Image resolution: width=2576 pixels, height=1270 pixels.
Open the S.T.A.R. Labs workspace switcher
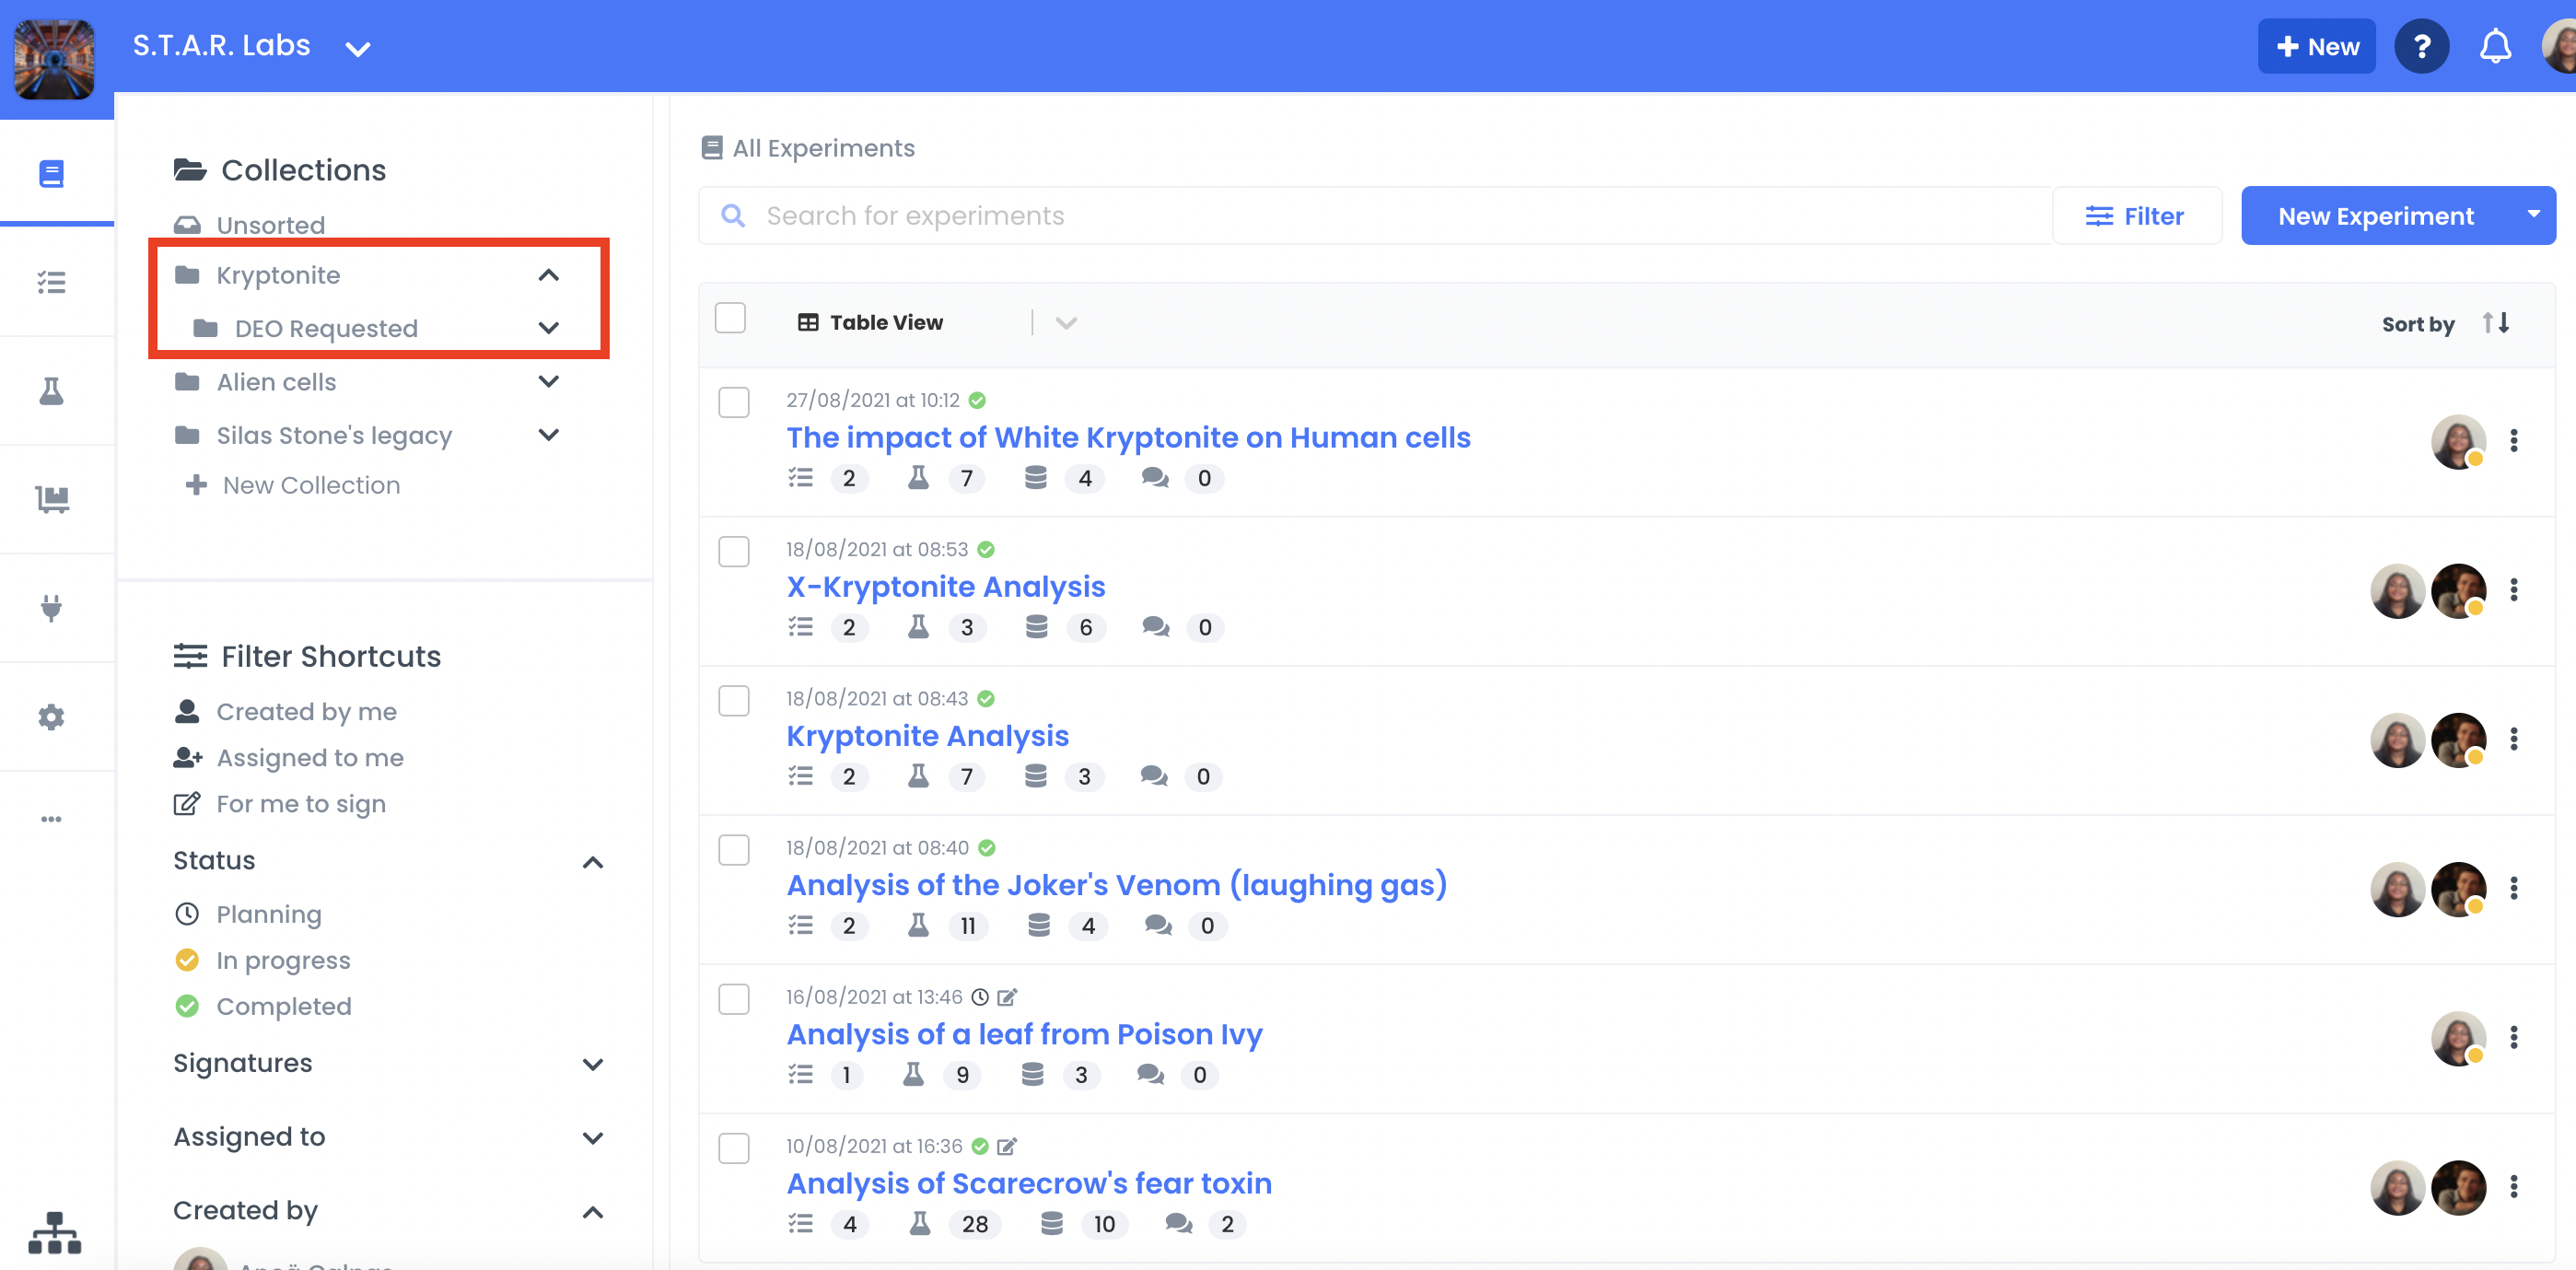(359, 47)
